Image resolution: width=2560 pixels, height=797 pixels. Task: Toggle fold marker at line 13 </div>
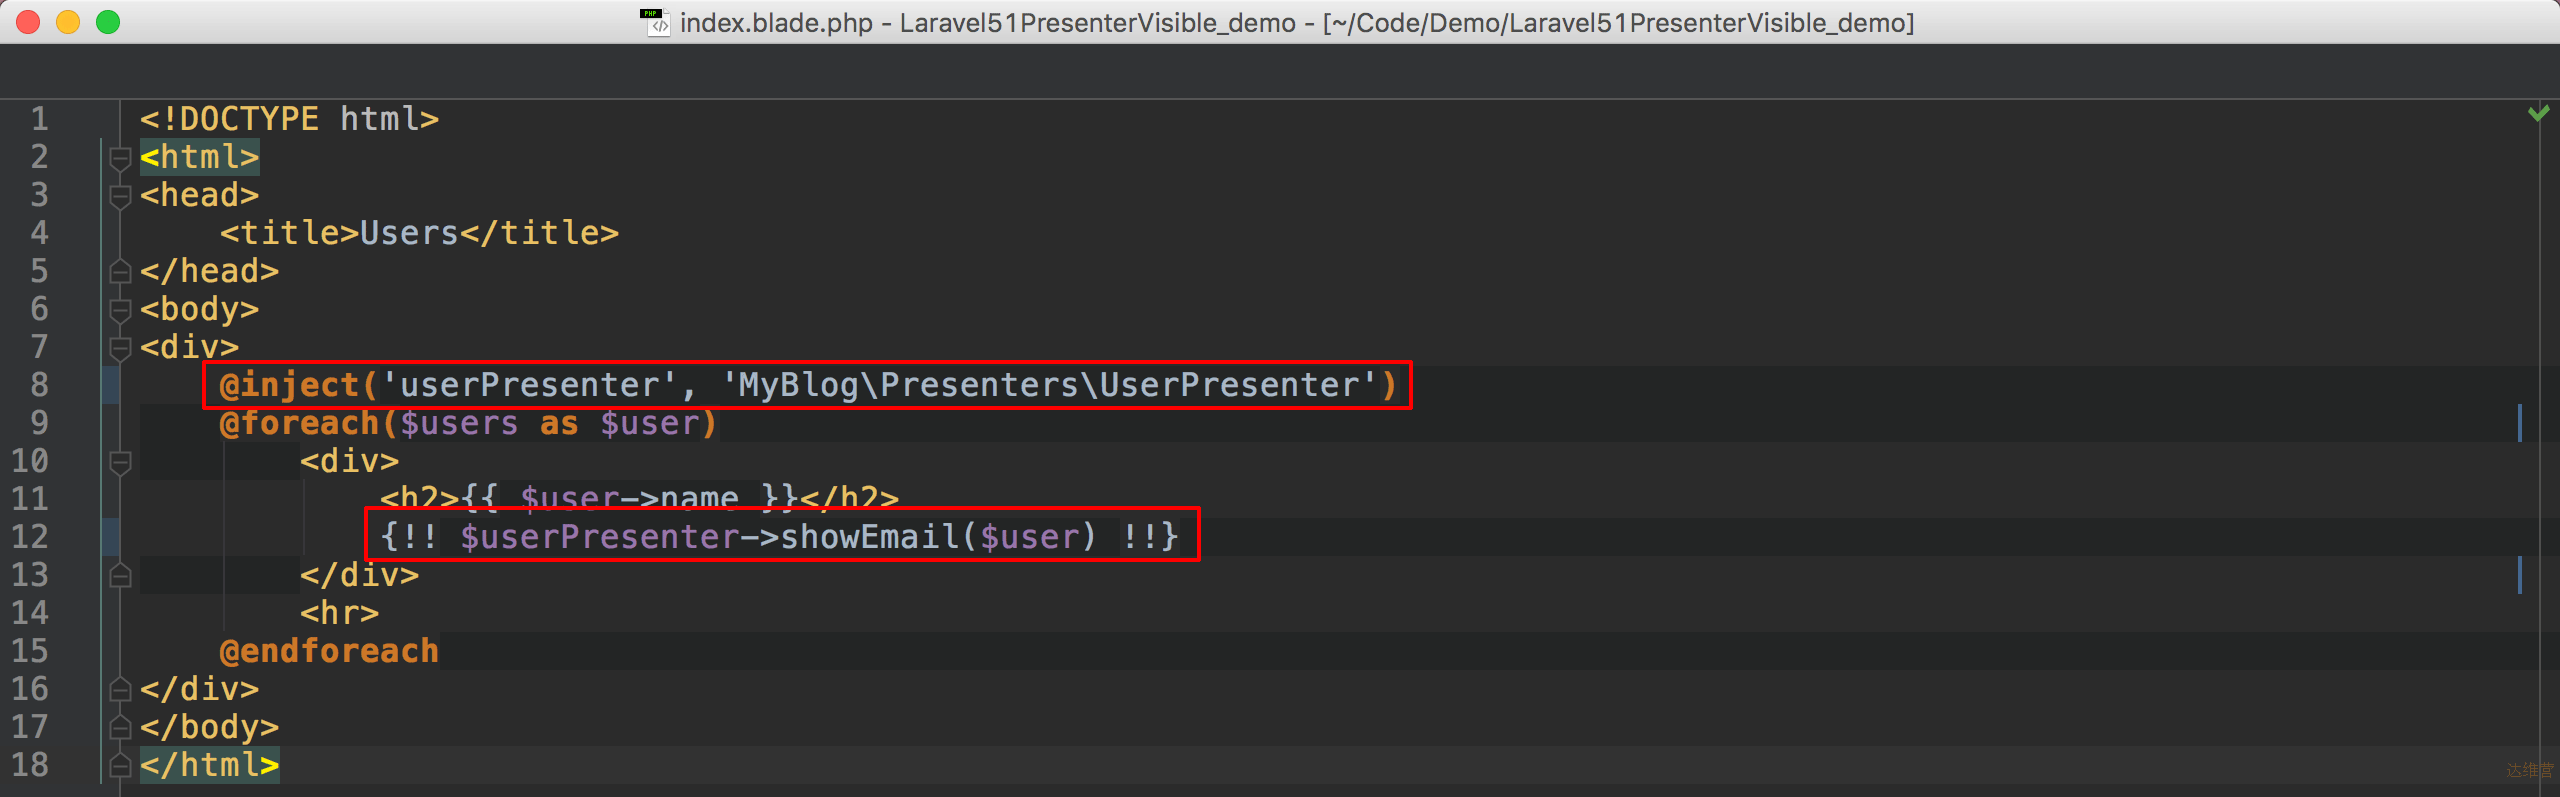(120, 575)
